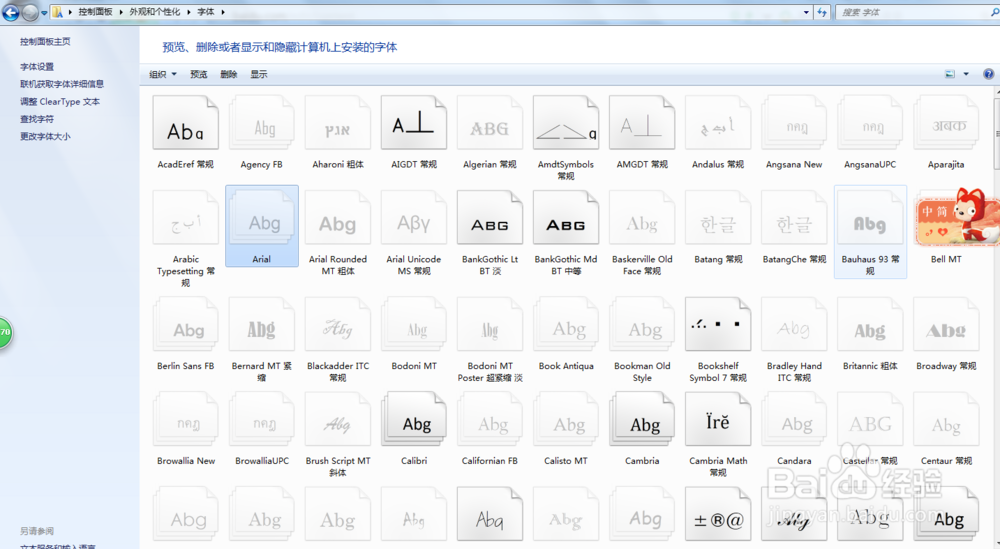Click 控制面板 in the address breadcrumb

[96, 12]
